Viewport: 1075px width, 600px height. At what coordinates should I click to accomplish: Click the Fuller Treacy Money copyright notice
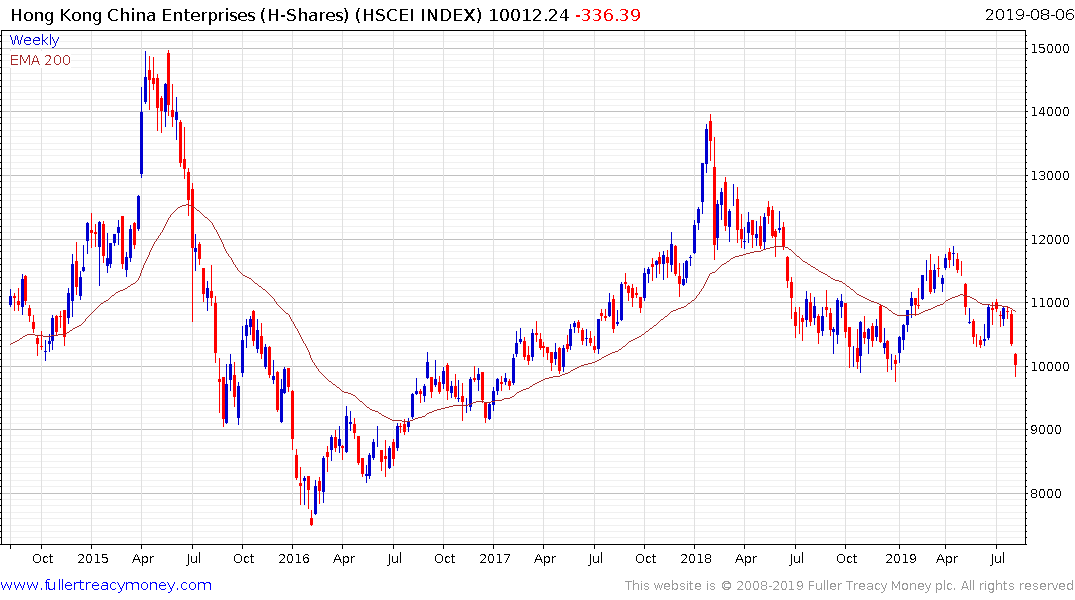(x=849, y=585)
